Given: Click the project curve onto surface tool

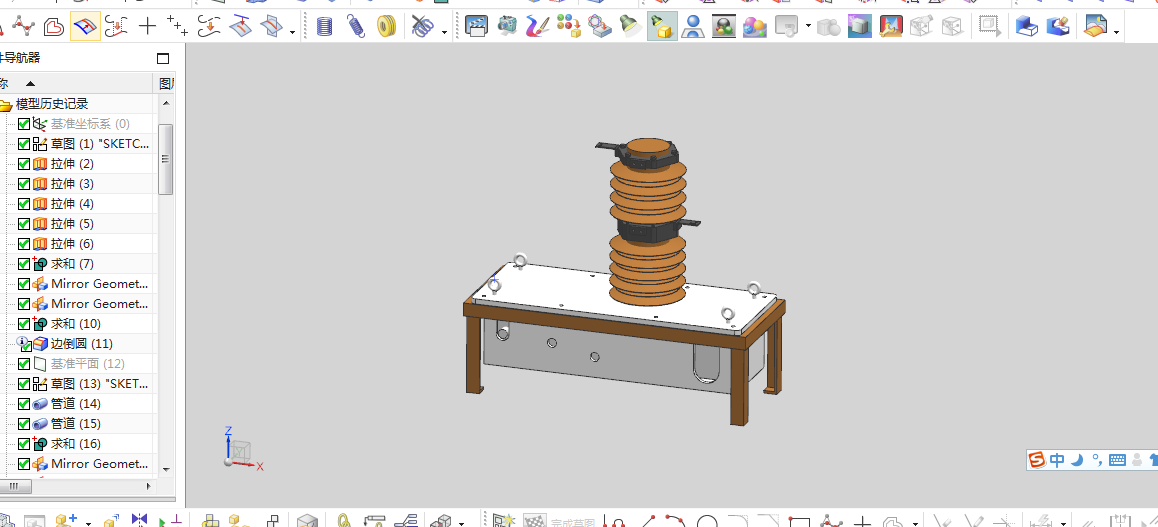Looking at the screenshot, I should pyautogui.click(x=239, y=27).
